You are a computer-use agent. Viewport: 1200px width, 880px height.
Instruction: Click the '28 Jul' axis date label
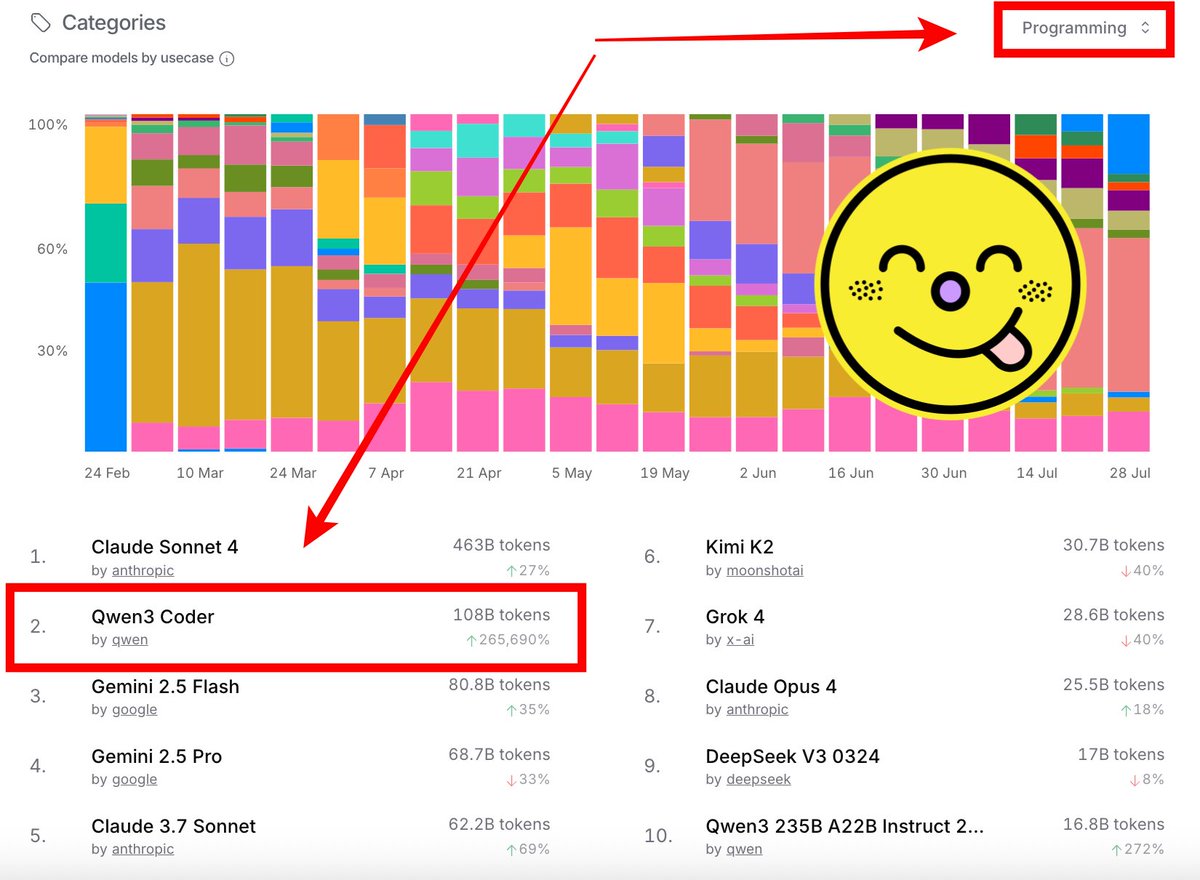[x=1129, y=473]
